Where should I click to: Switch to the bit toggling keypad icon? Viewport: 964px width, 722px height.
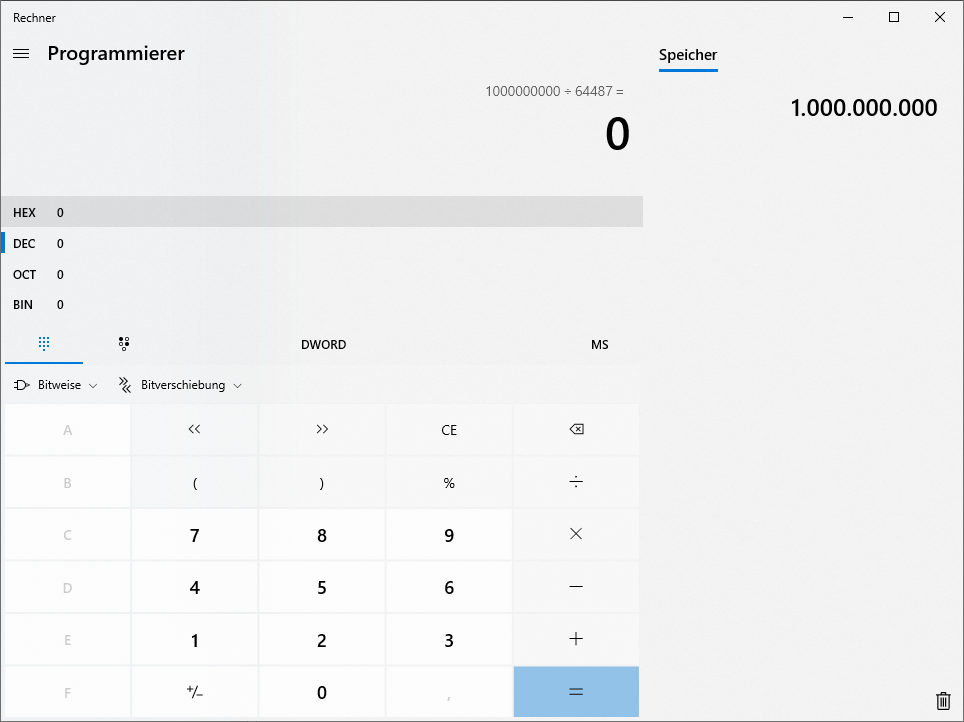point(124,344)
